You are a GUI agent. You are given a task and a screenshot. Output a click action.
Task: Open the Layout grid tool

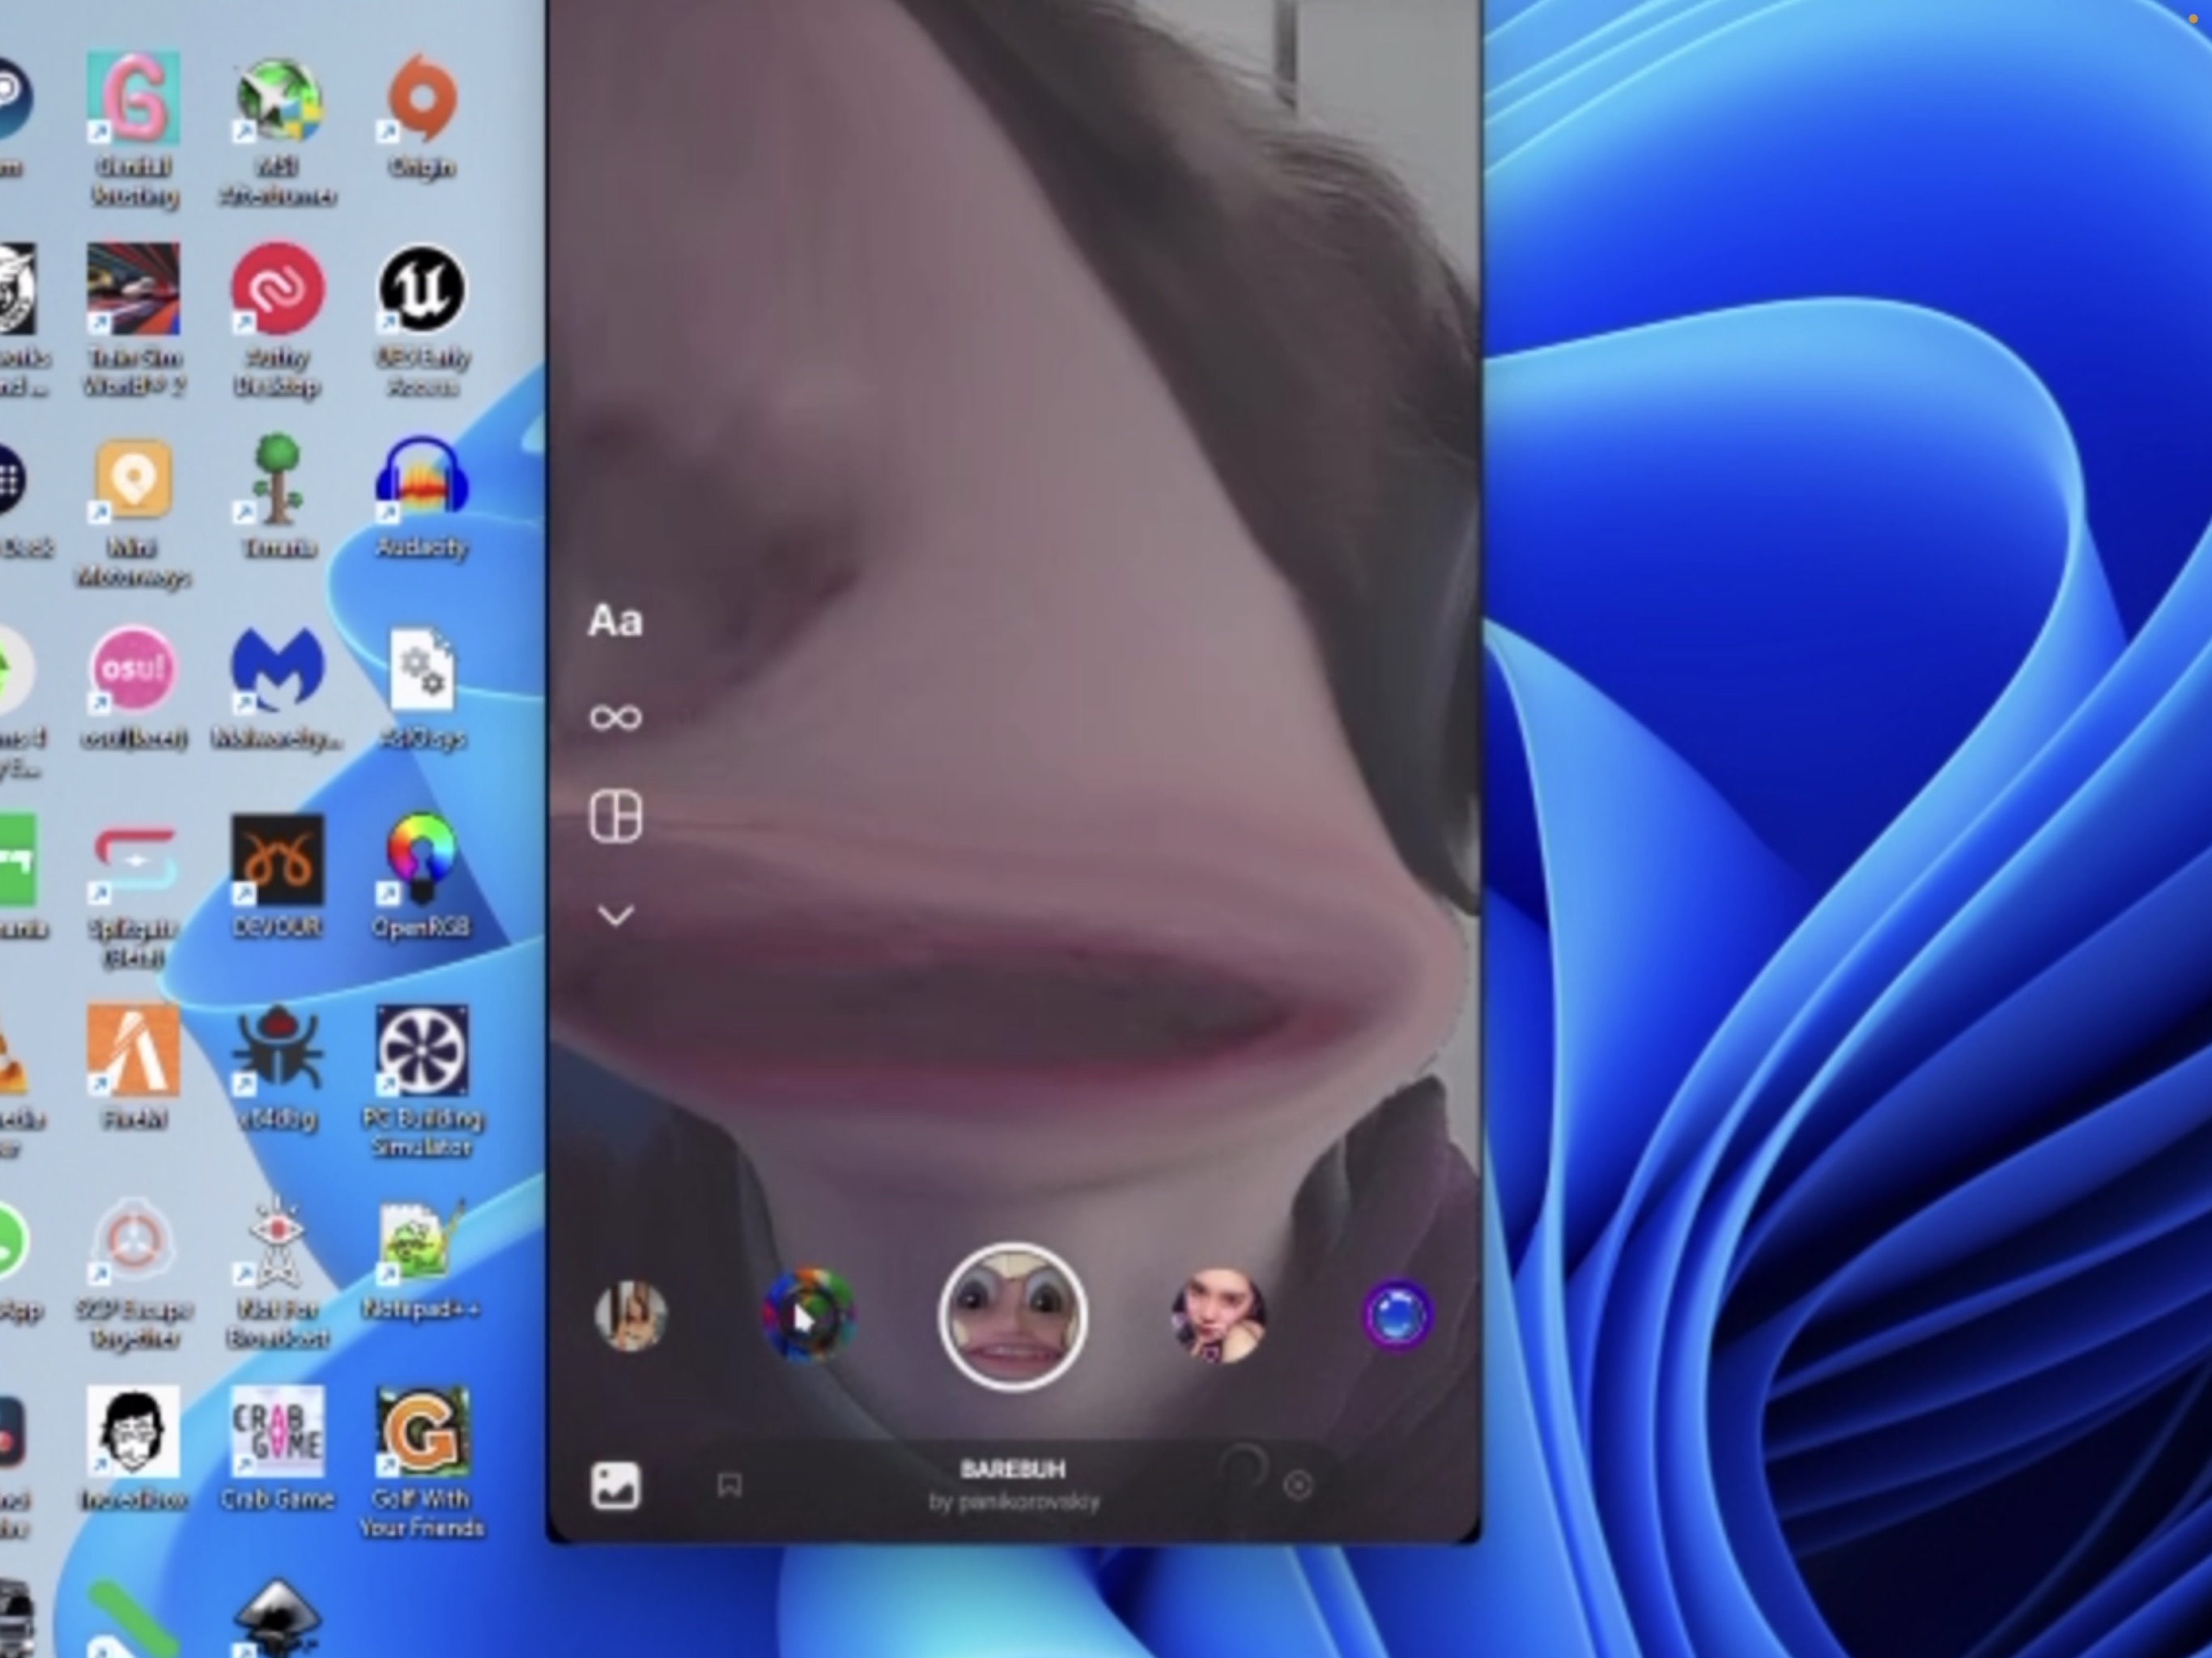[x=615, y=817]
